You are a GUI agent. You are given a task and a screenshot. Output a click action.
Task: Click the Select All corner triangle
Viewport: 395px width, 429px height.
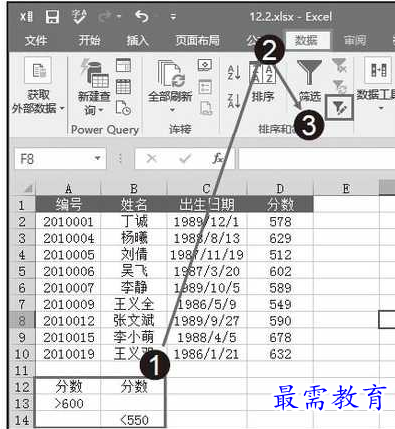[x=28, y=189]
